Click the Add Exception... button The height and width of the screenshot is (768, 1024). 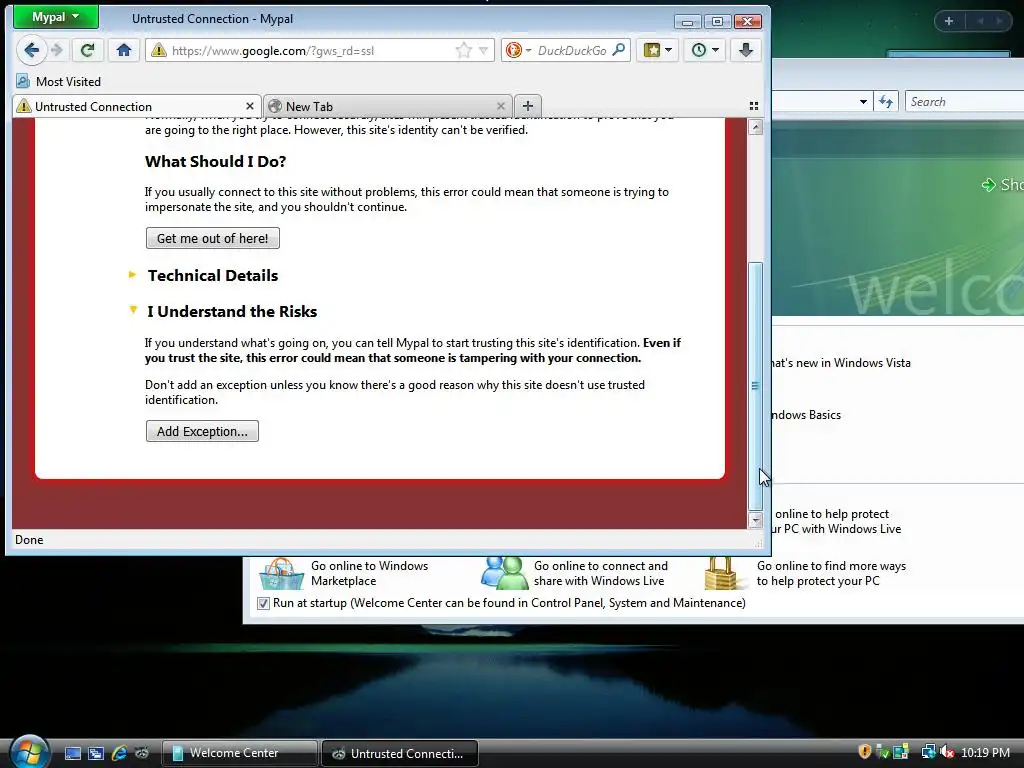click(202, 431)
